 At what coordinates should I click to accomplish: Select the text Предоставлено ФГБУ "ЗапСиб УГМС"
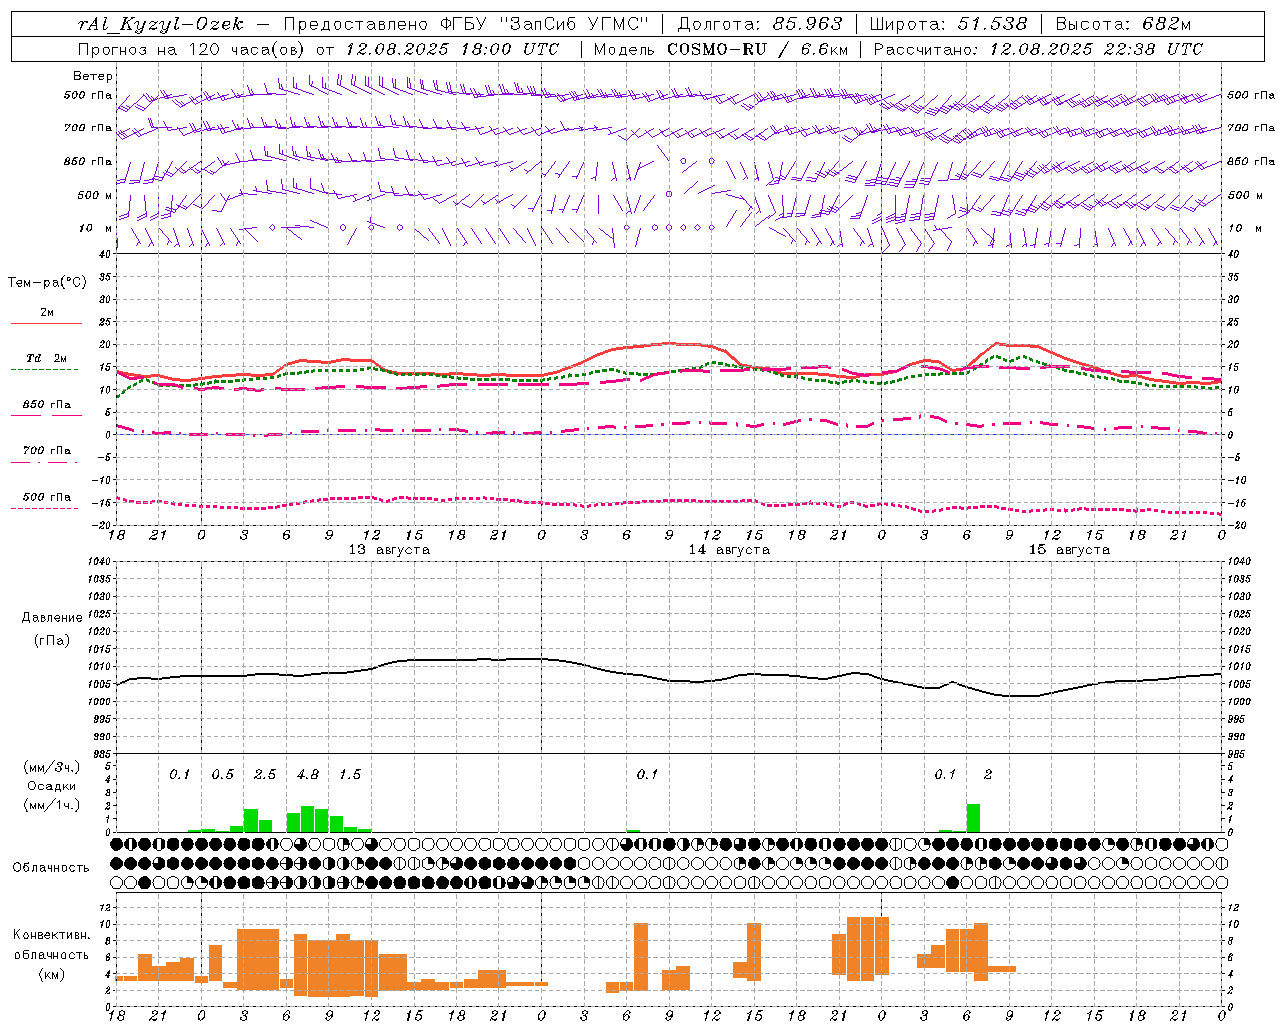click(x=466, y=24)
